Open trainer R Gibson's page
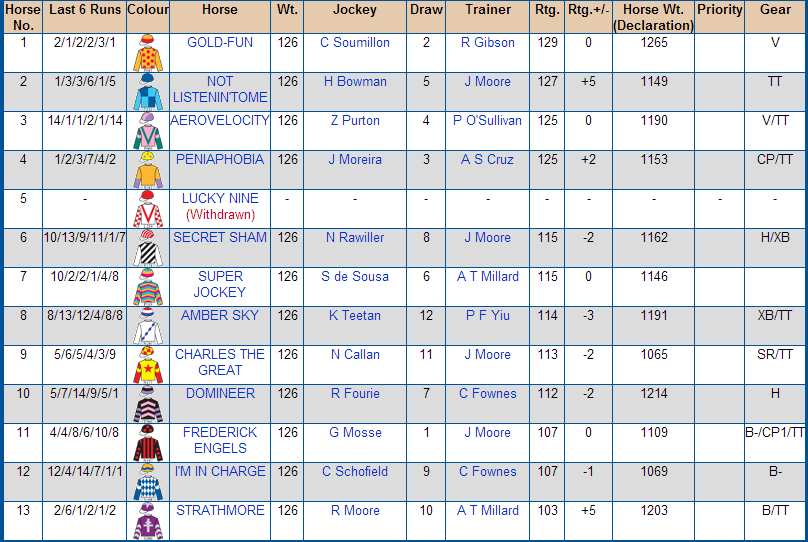Viewport: 808px width, 542px height. [x=487, y=42]
